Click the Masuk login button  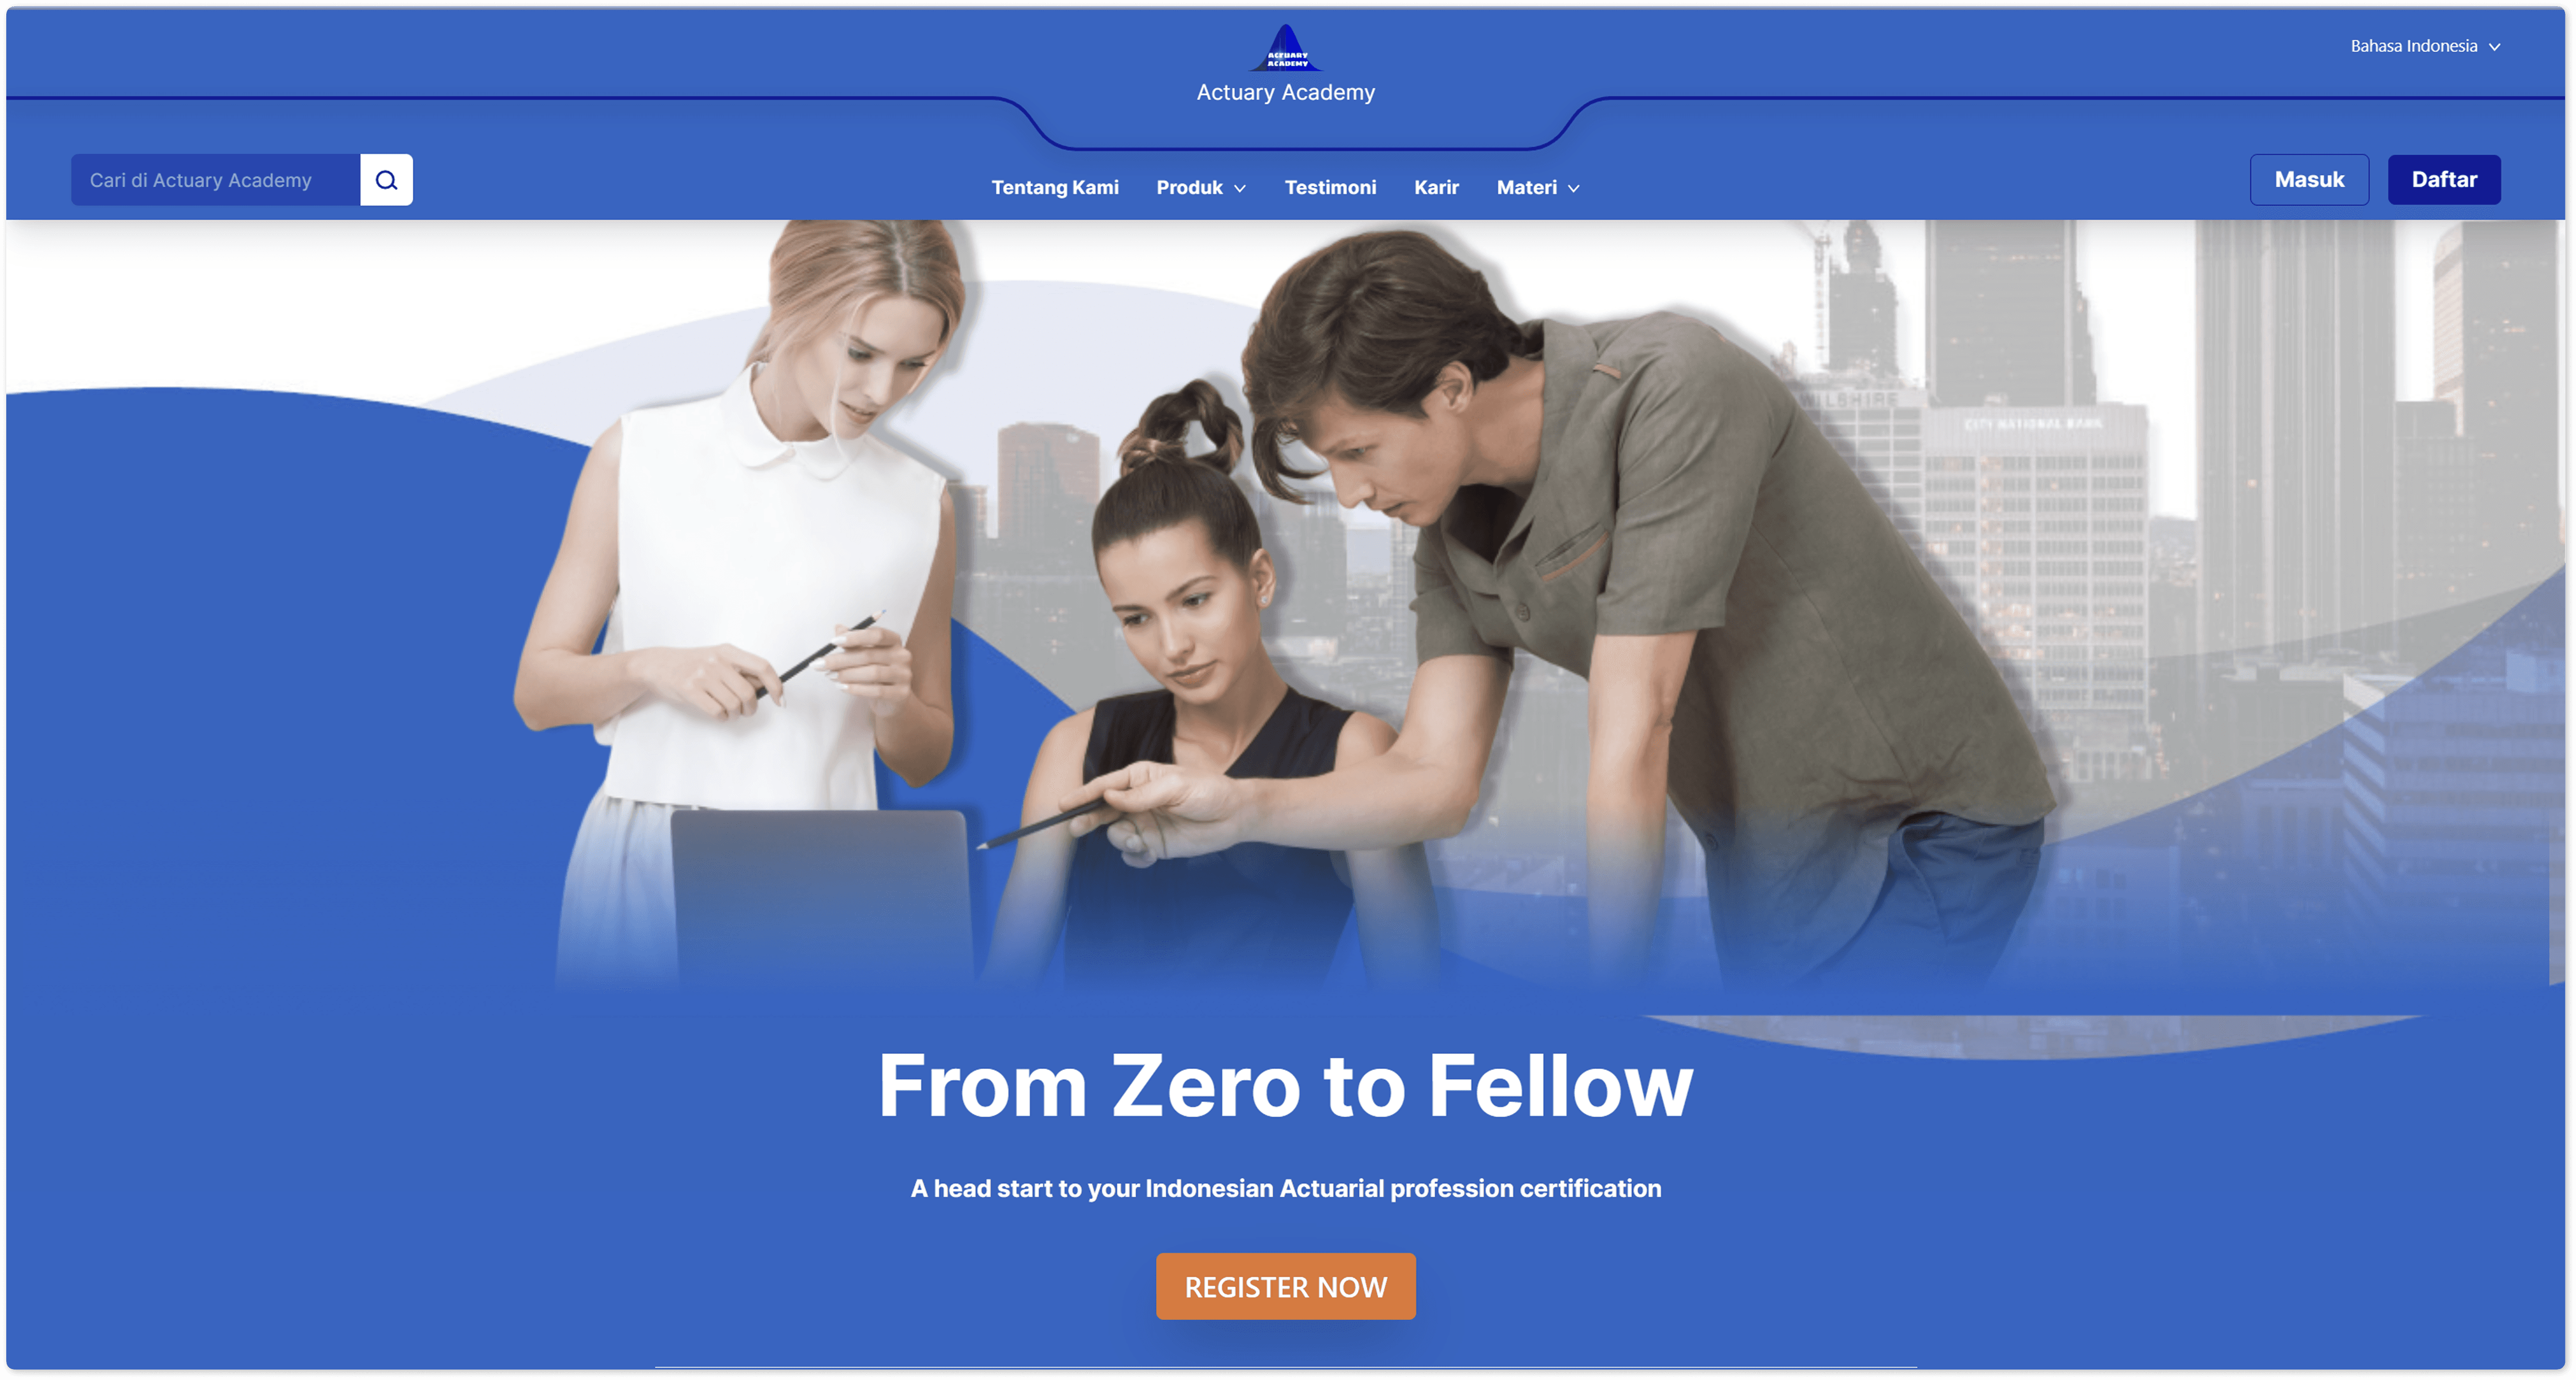tap(2309, 180)
